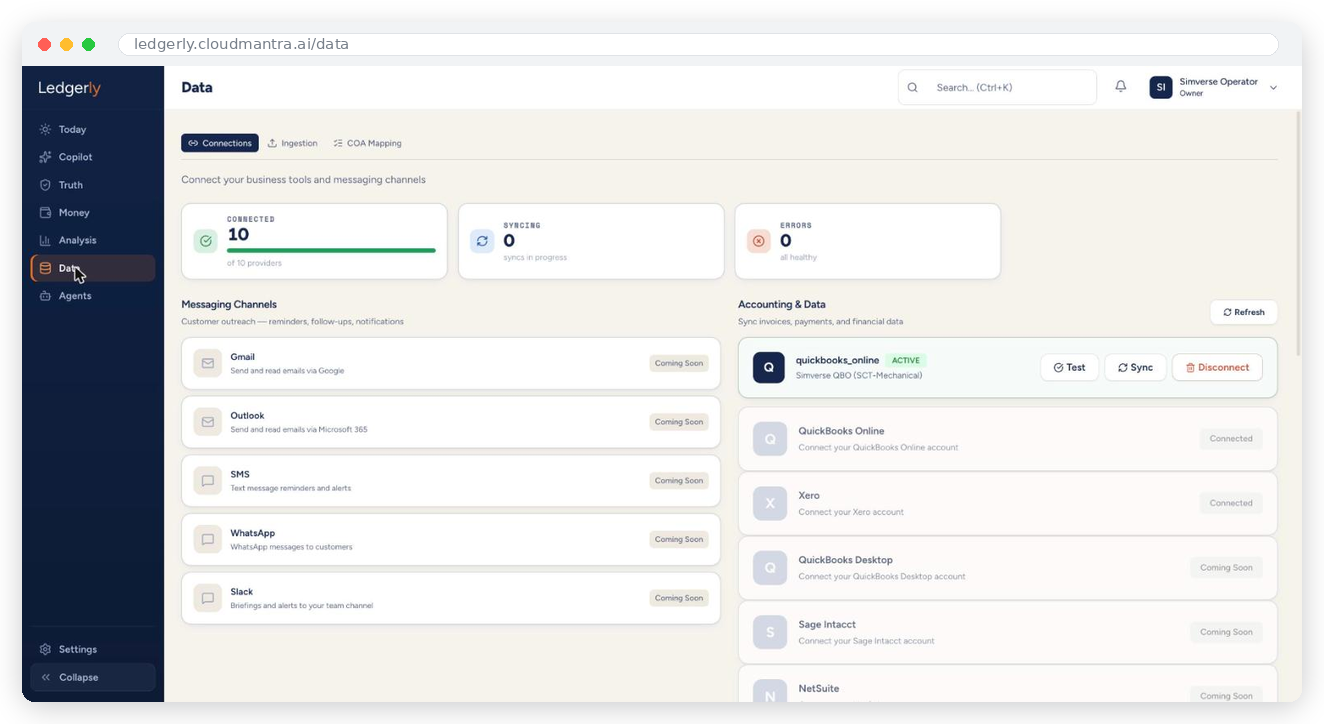Click the 'Simverse QBO (SCT-Mechanical)' text
The image size is (1324, 724).
click(x=859, y=376)
